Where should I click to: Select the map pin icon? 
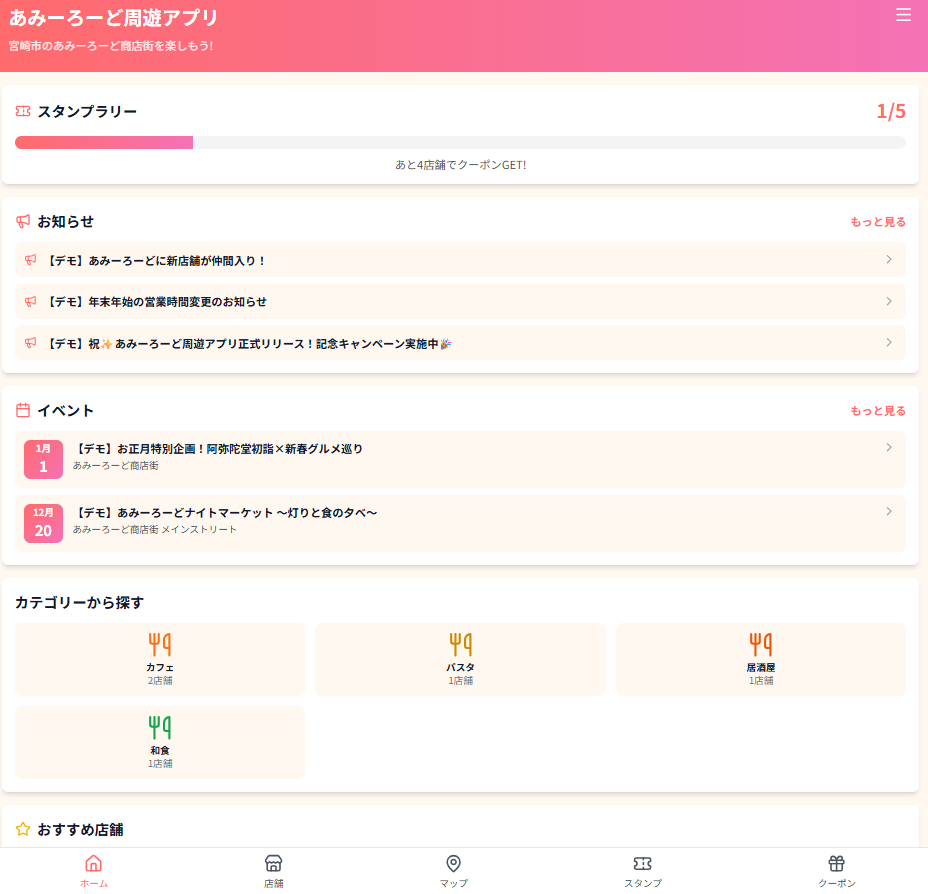[x=453, y=863]
